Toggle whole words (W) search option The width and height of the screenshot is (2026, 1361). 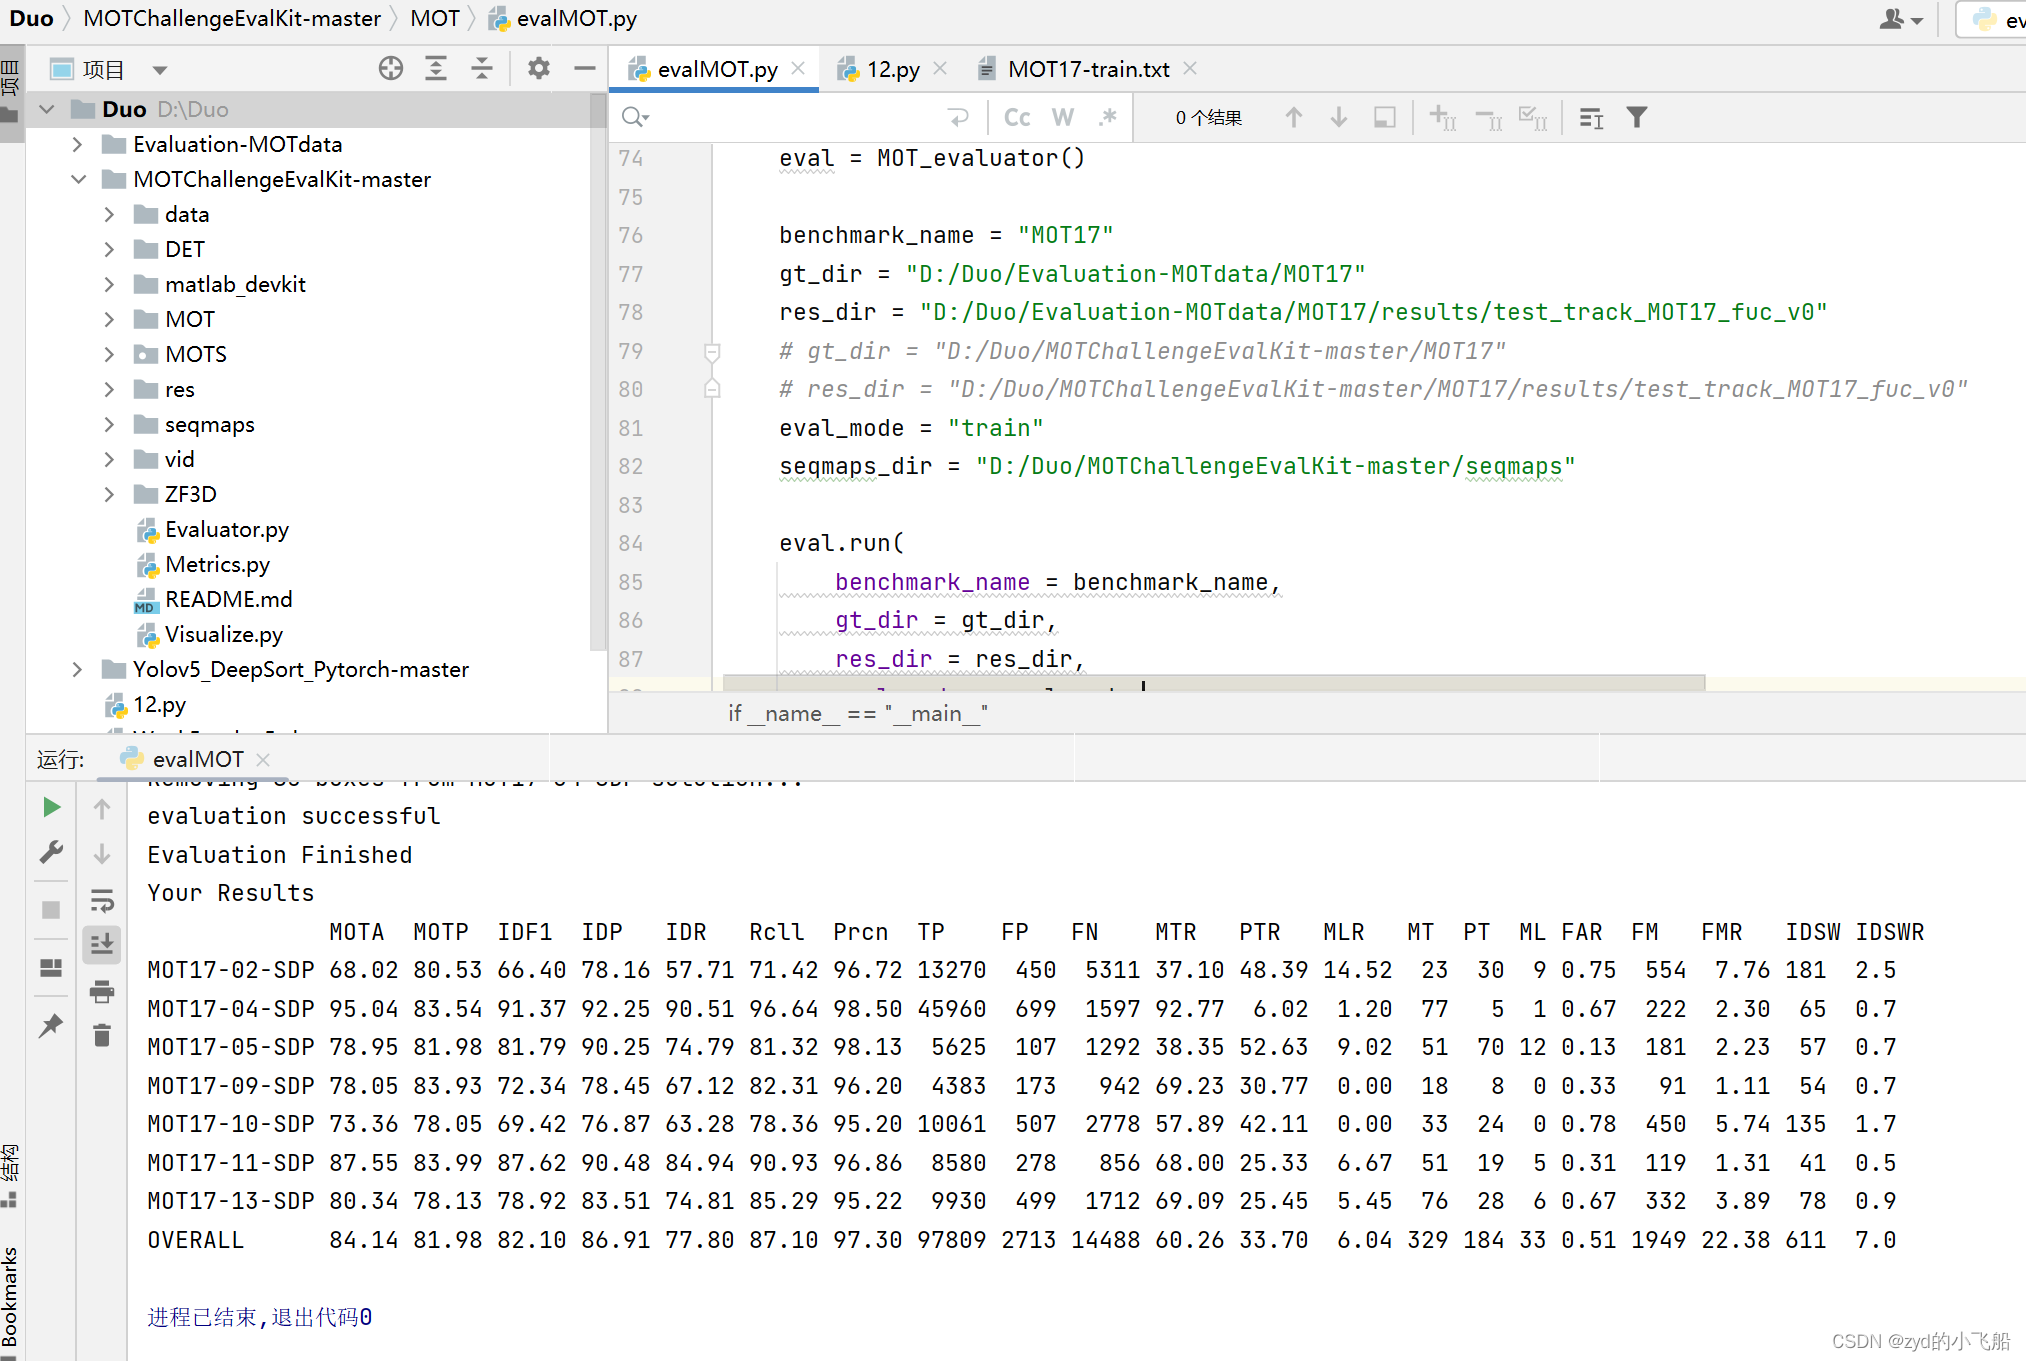pos(1062,117)
